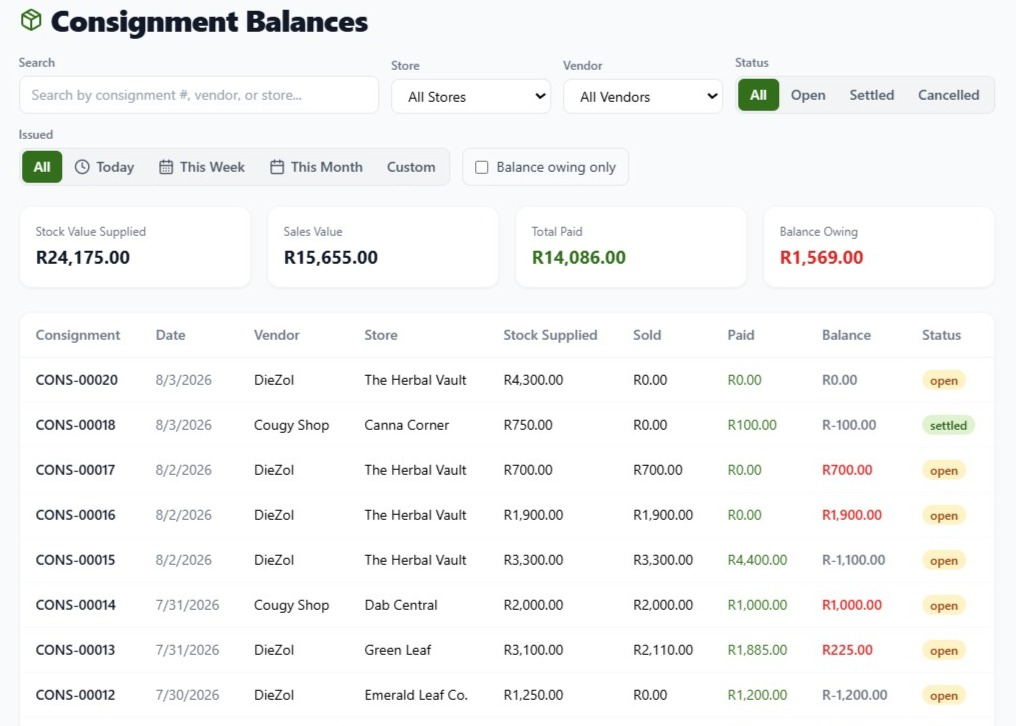Click the R1,885.00 paid amount

pos(757,650)
